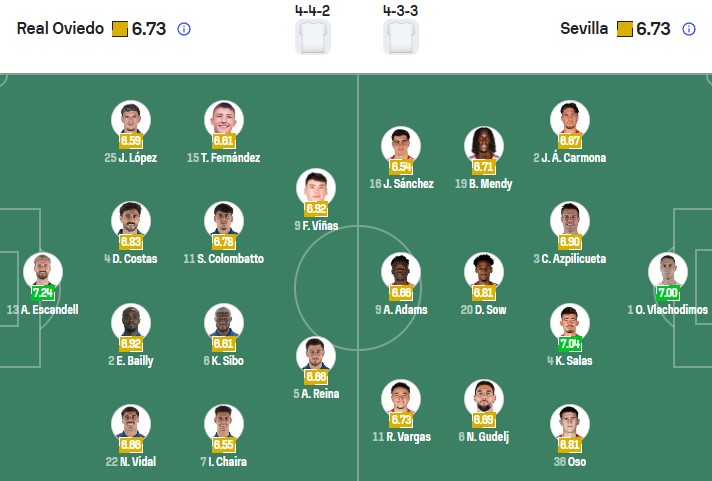Open E. Bailly player avatar
Image resolution: width=712 pixels, height=481 pixels.
coord(130,323)
